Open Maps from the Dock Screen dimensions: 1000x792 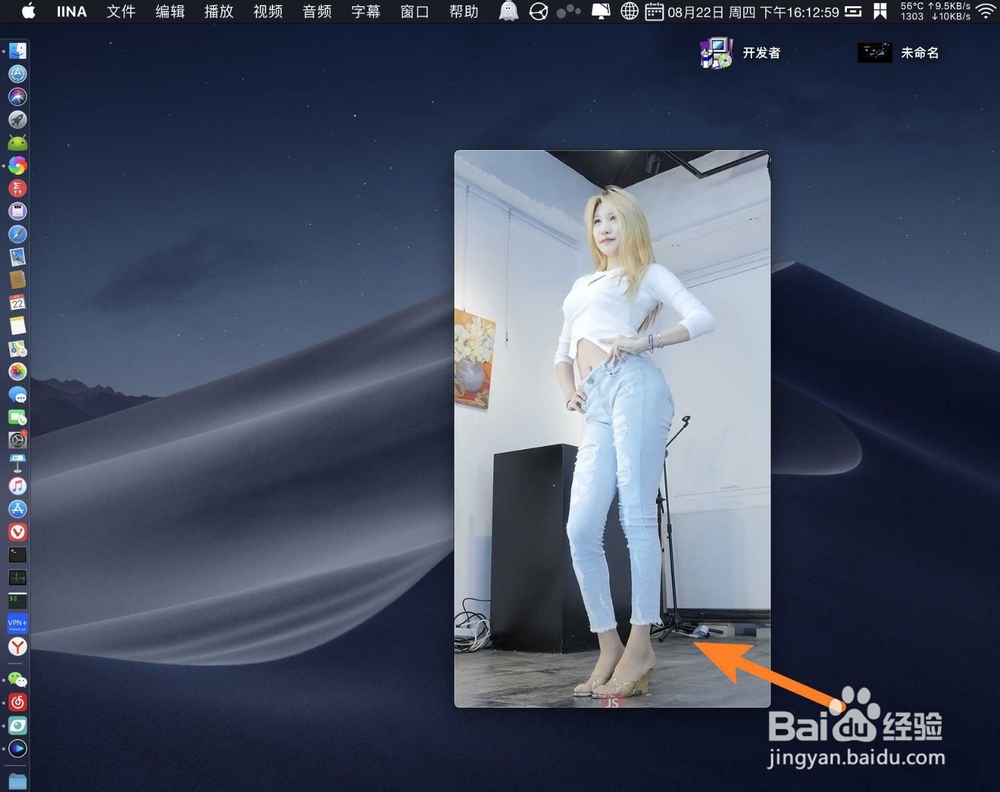tap(17, 349)
